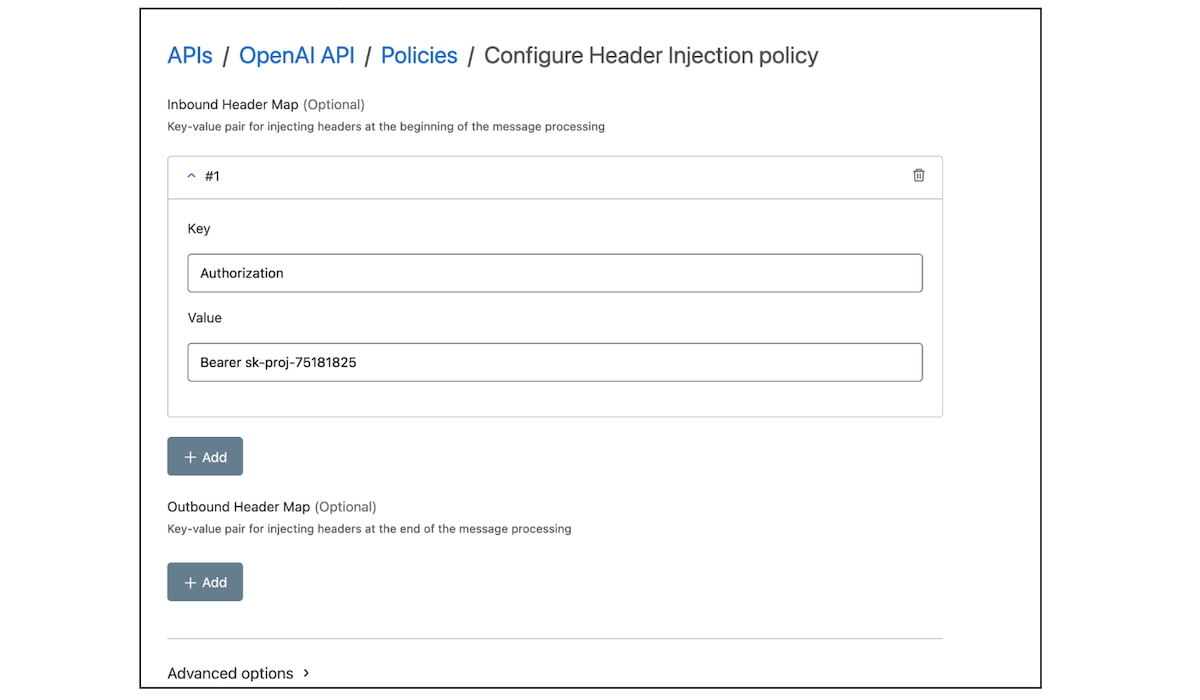
Task: Open the APIs breadcrumb link
Action: [x=190, y=56]
